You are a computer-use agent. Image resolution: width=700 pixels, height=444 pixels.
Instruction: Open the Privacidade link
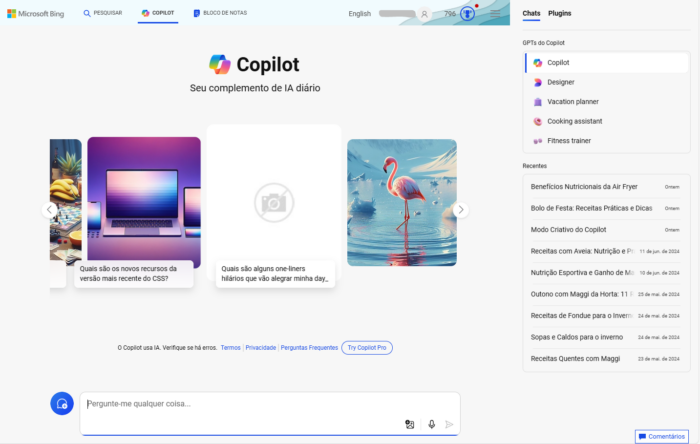click(261, 348)
